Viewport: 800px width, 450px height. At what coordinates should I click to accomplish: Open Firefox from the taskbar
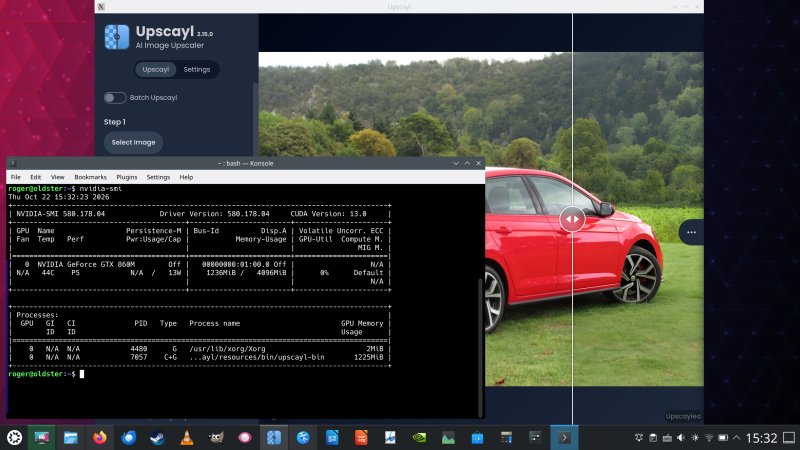99,437
